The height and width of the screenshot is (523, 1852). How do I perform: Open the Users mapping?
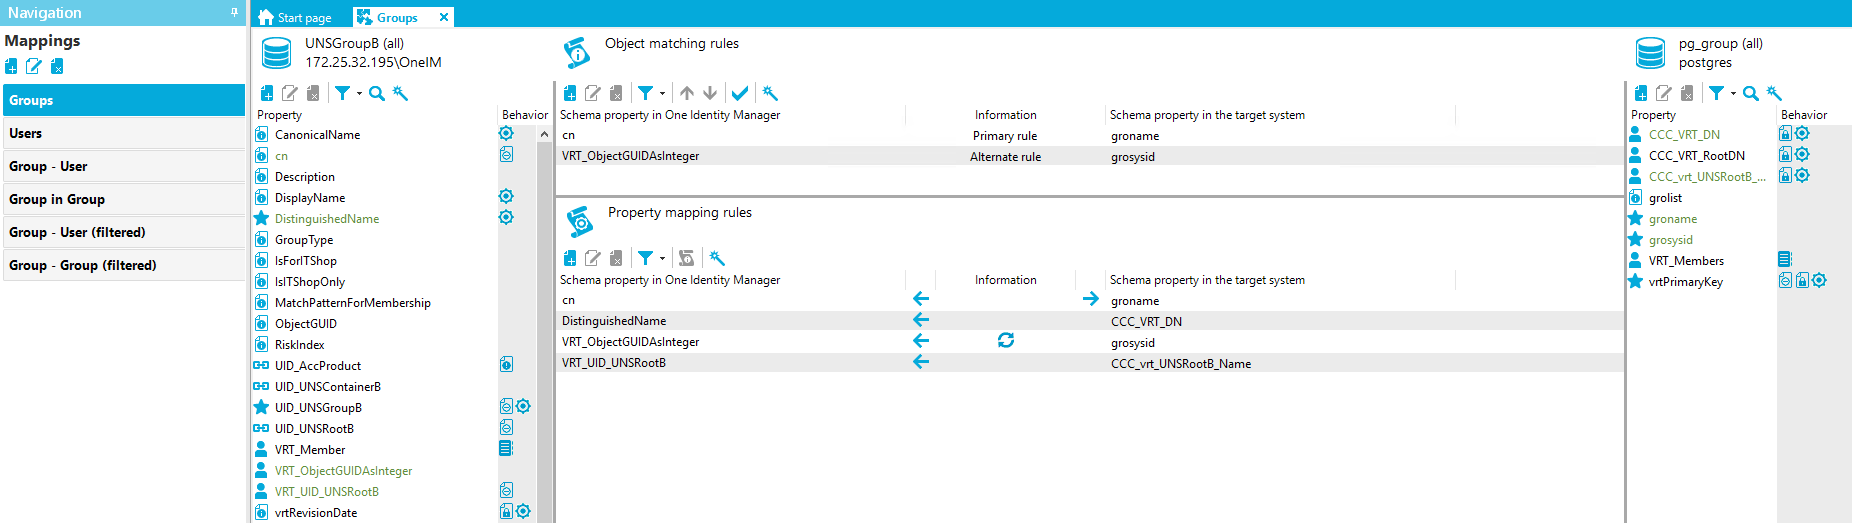point(123,133)
